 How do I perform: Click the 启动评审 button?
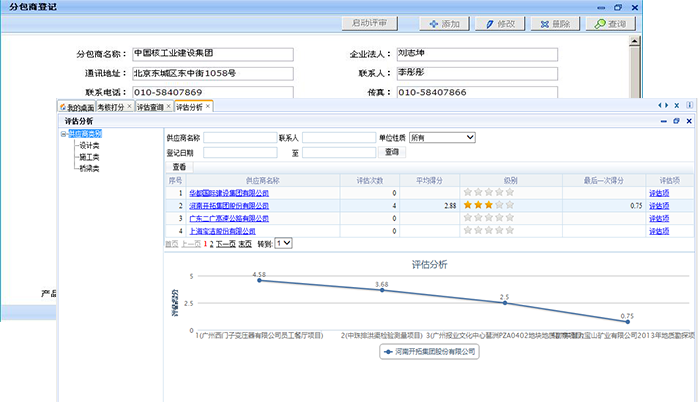click(369, 23)
